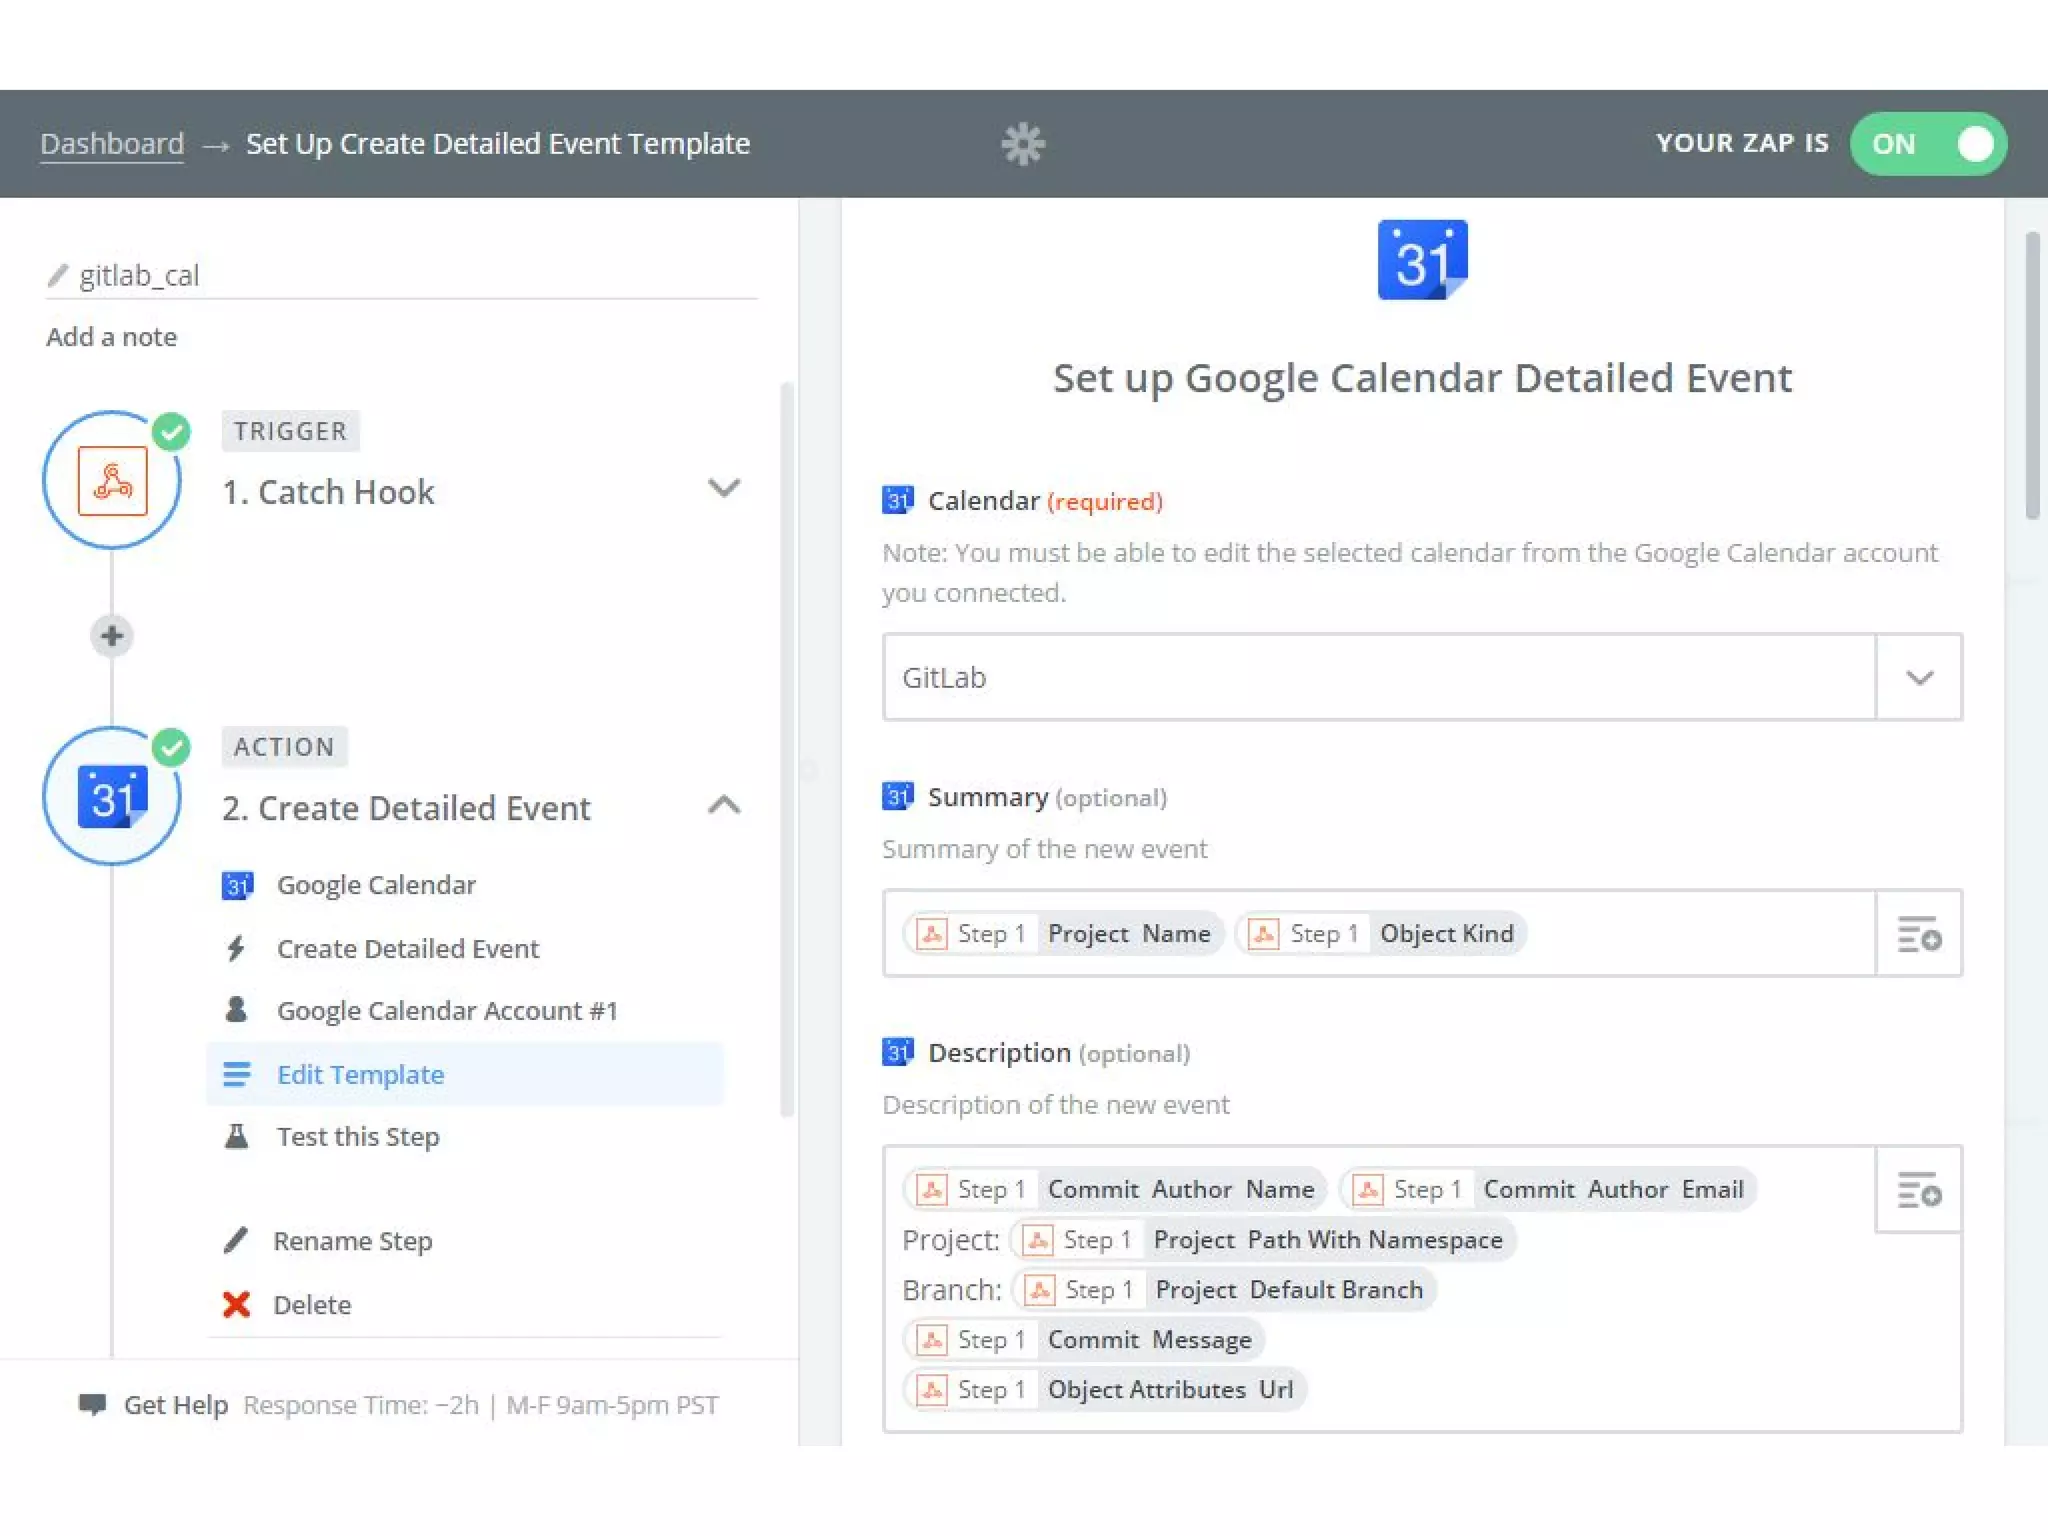Open insert-field icon for Description field
Image resolution: width=2048 pixels, height=1536 pixels.
(x=1918, y=1190)
